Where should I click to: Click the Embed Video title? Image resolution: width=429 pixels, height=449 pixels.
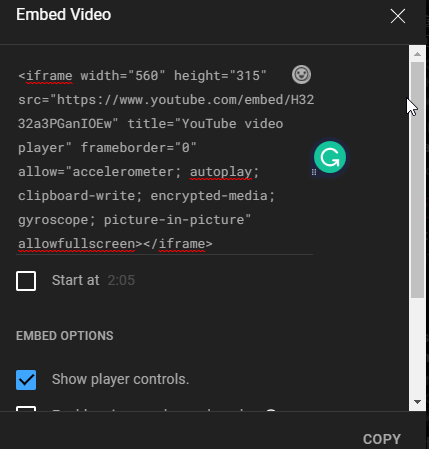[64, 15]
